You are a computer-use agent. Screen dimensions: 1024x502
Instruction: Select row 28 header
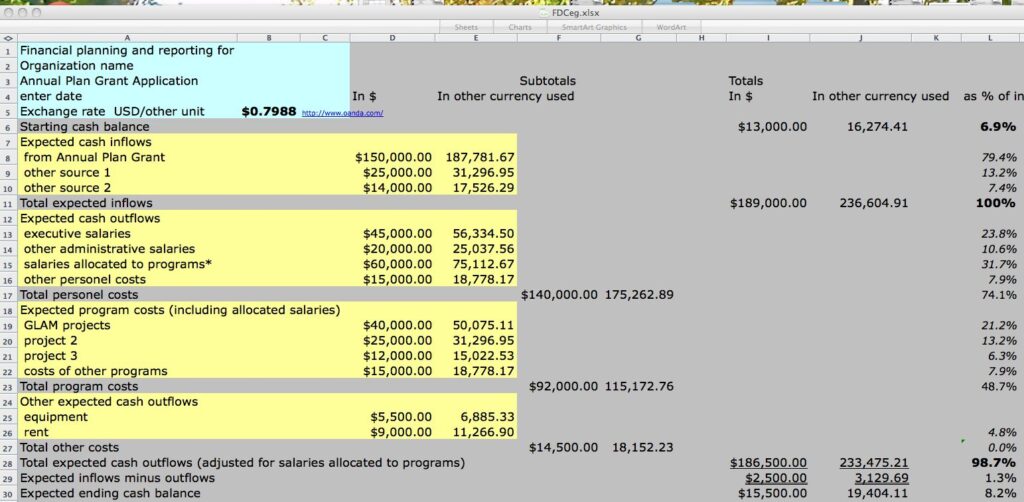point(8,463)
